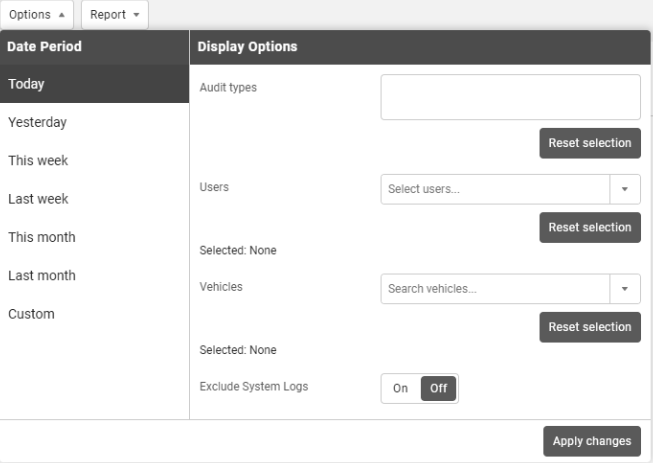
Task: Reset selection for Vehicles
Action: (x=590, y=327)
